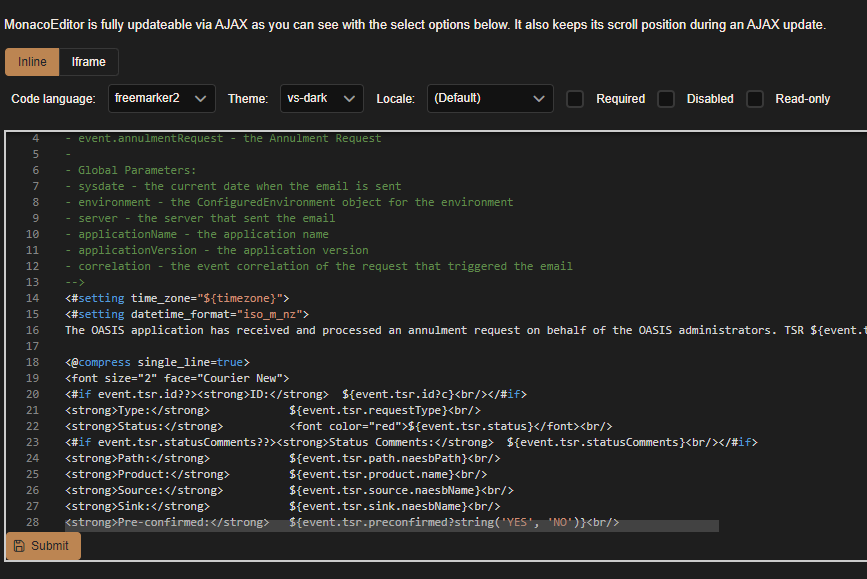
Task: Select the Inline tab
Action: 31,61
